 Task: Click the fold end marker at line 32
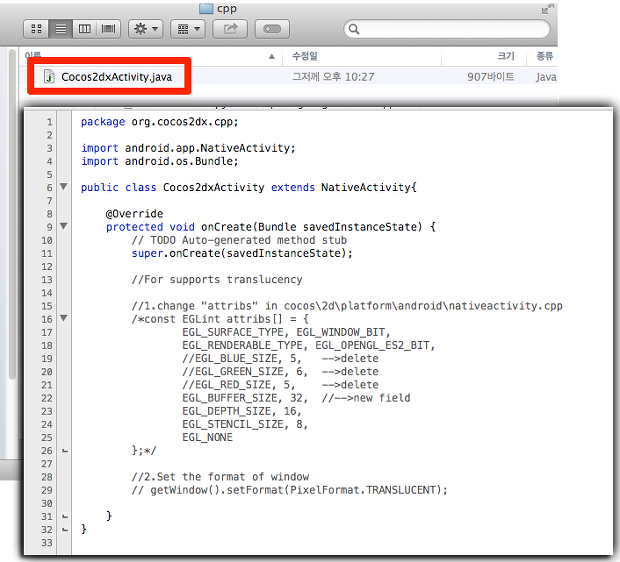65,529
